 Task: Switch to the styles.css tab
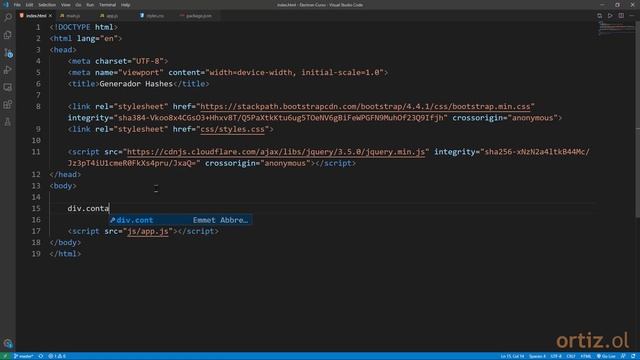click(154, 16)
